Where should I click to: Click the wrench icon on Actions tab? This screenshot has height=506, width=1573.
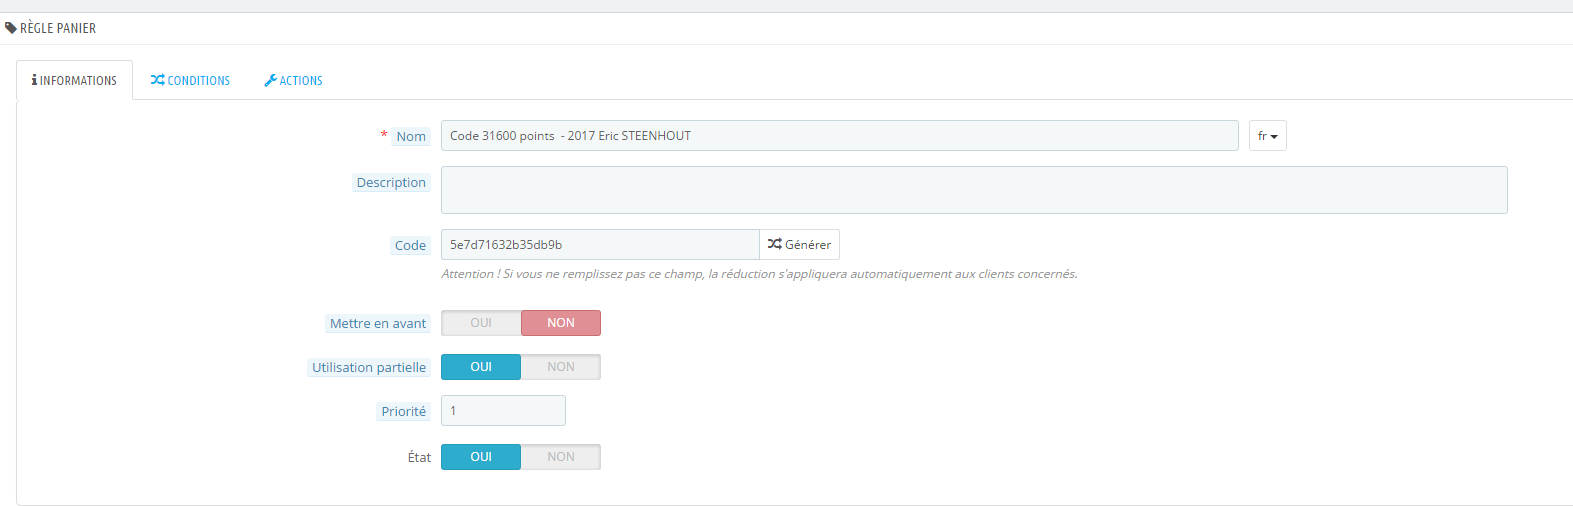[x=270, y=80]
